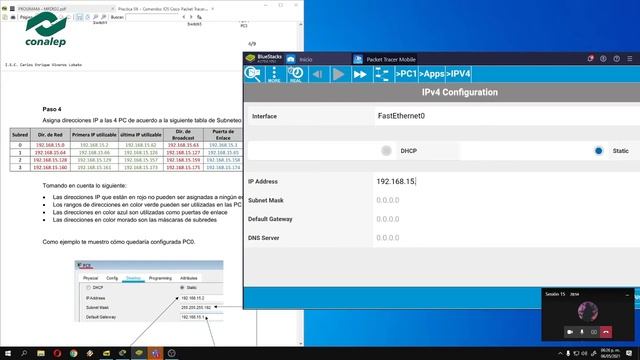640x360 pixels.
Task: Click the Buscar search field in PDF viewer
Action: 152,17
